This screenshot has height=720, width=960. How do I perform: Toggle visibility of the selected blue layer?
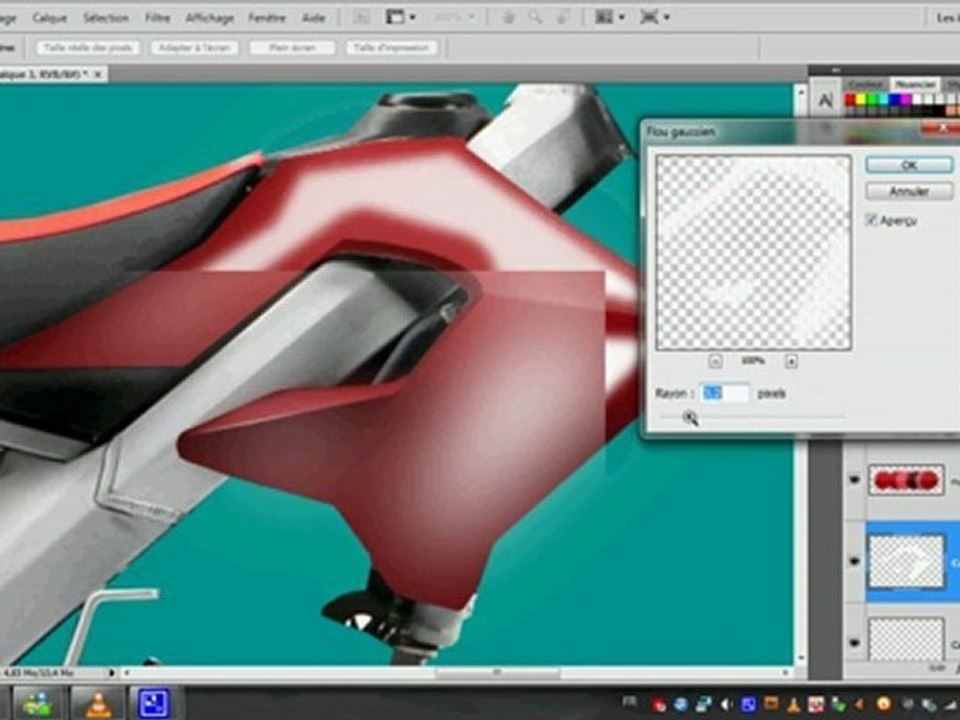click(855, 561)
